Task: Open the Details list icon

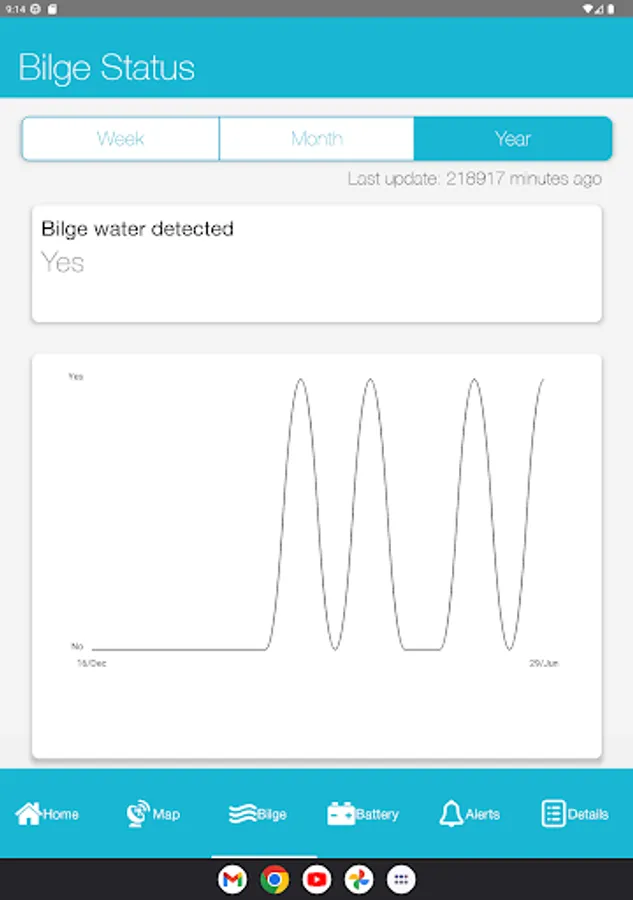Action: [553, 814]
